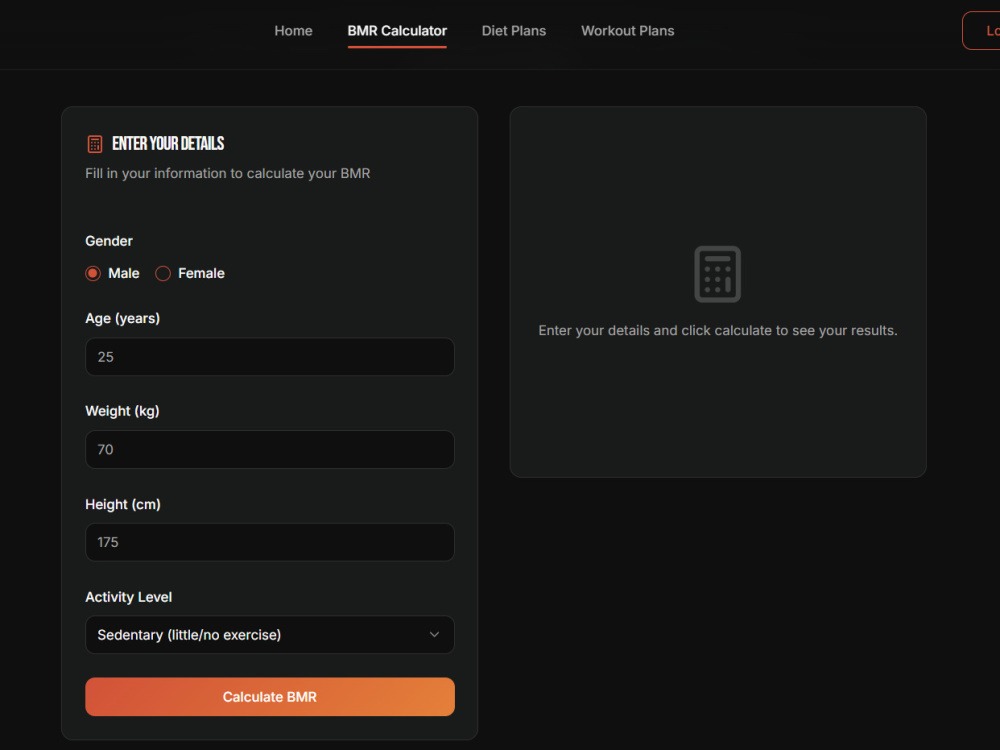
Task: Focus the Height (cm) input field
Action: tap(270, 542)
